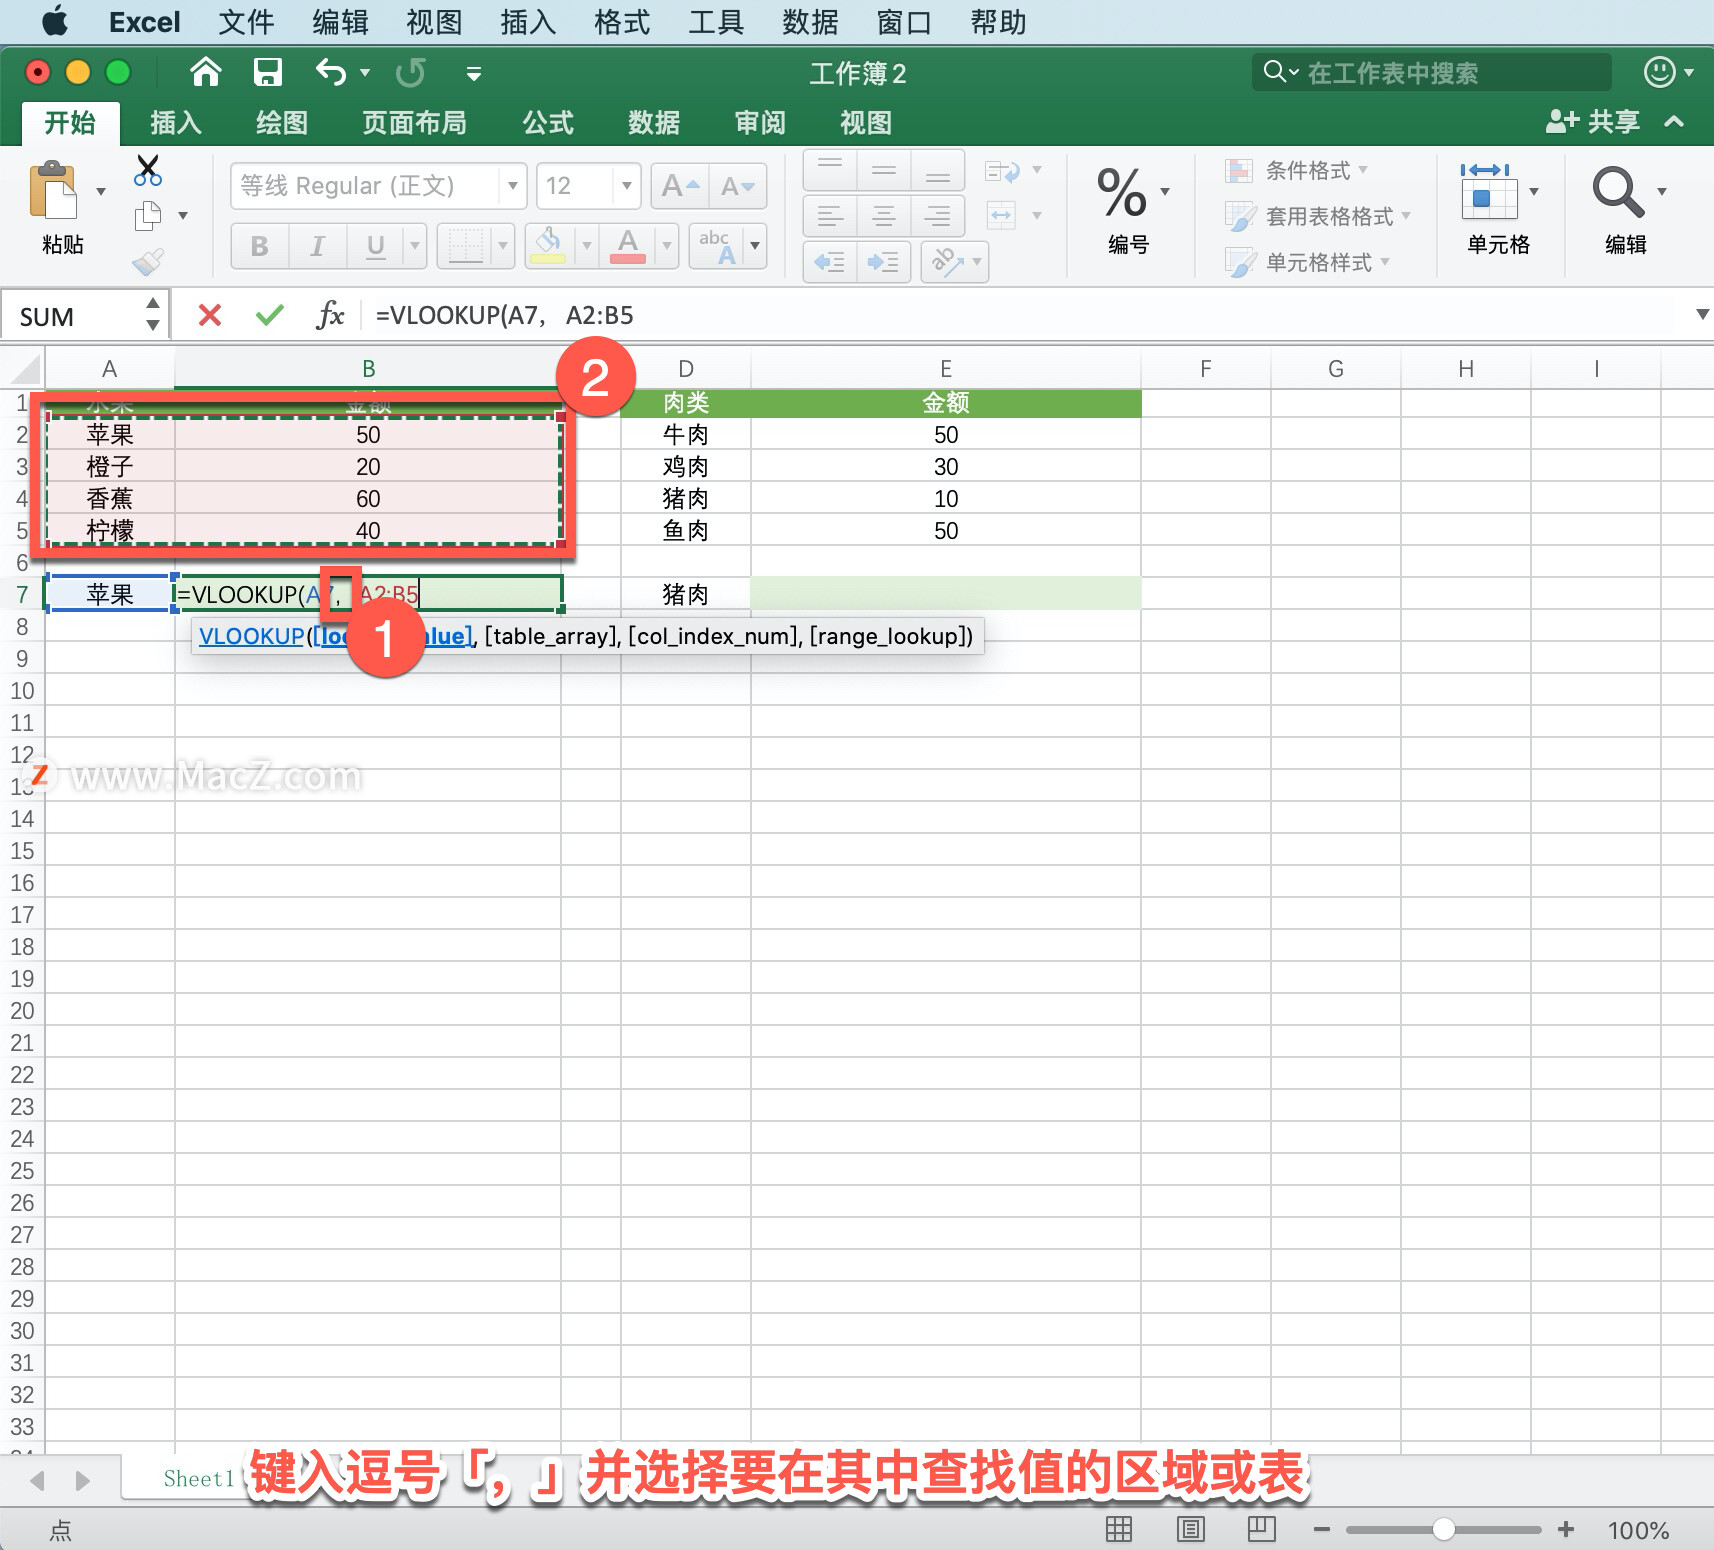
Task: Open the 文件 menu in menu bar
Action: pyautogui.click(x=246, y=22)
